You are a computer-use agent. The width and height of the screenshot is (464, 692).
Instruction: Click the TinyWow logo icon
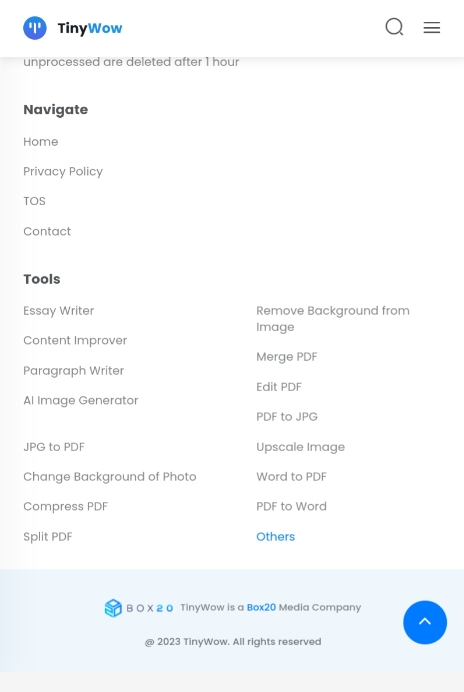pos(35,28)
